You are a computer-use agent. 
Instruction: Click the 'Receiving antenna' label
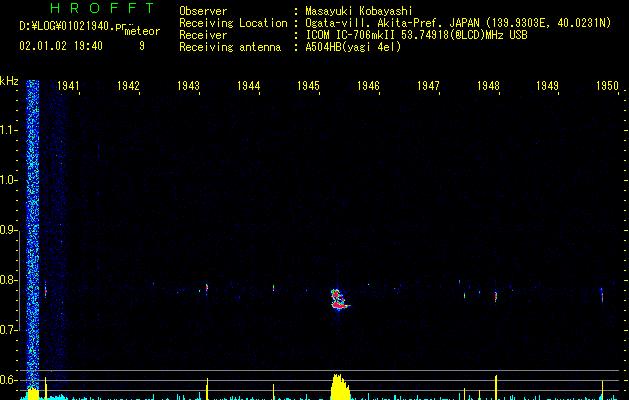click(x=230, y=47)
